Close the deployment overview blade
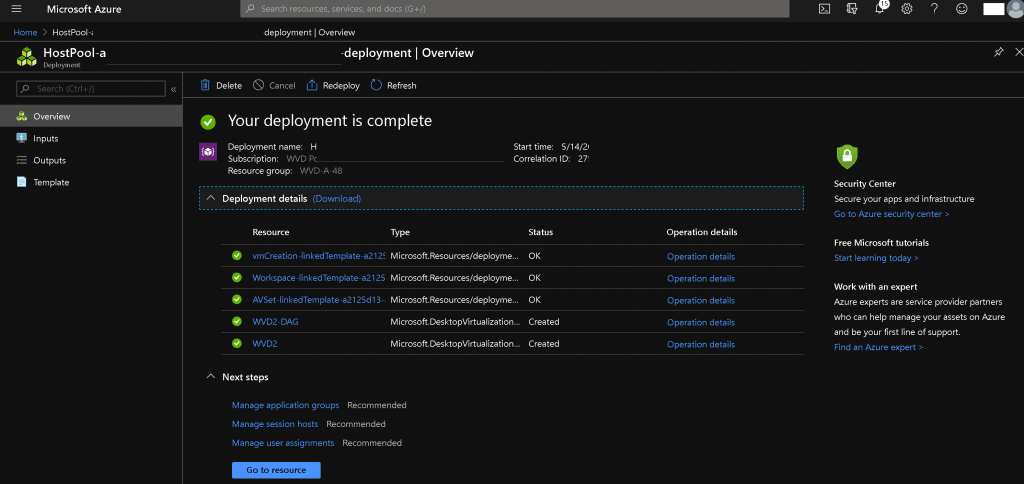 pos(1019,52)
